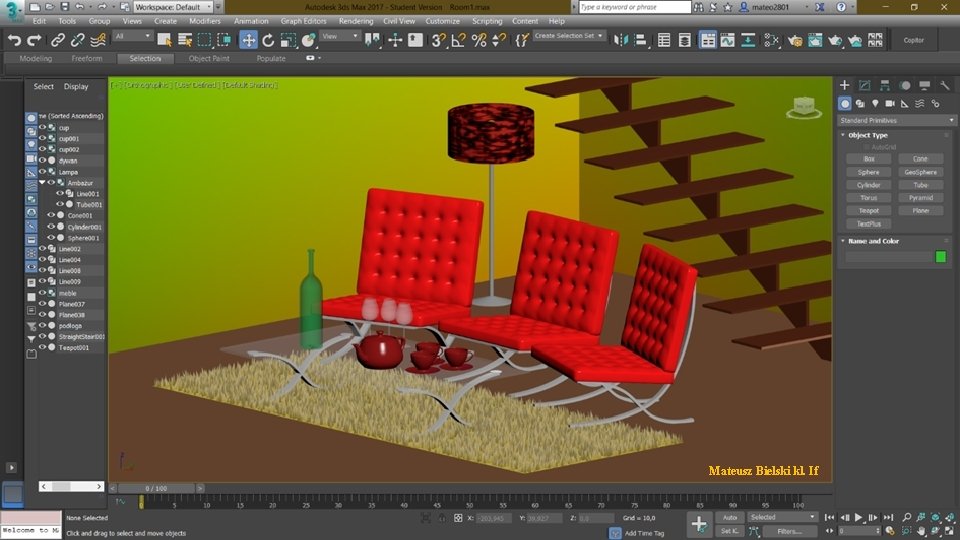Click the Cylinder object type button
The height and width of the screenshot is (540, 960).
pos(868,185)
